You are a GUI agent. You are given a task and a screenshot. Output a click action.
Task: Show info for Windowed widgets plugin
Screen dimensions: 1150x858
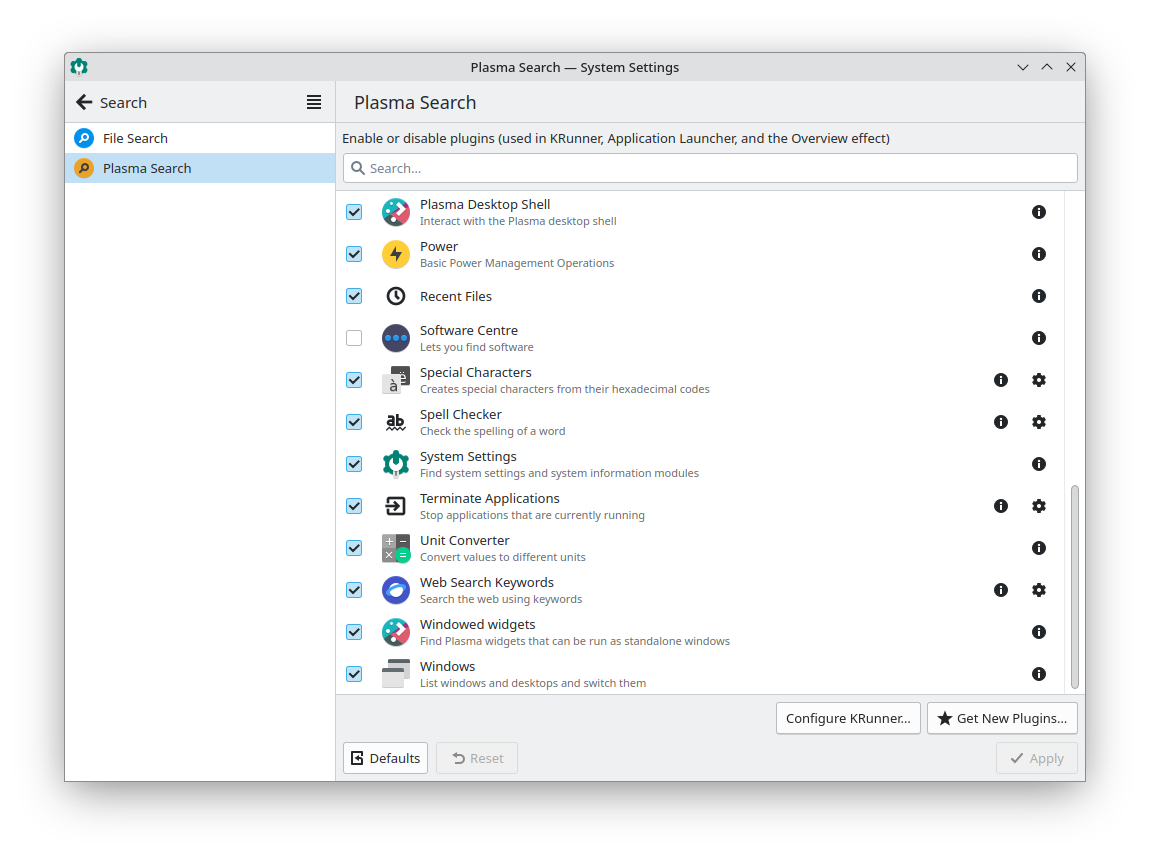pyautogui.click(x=1039, y=632)
